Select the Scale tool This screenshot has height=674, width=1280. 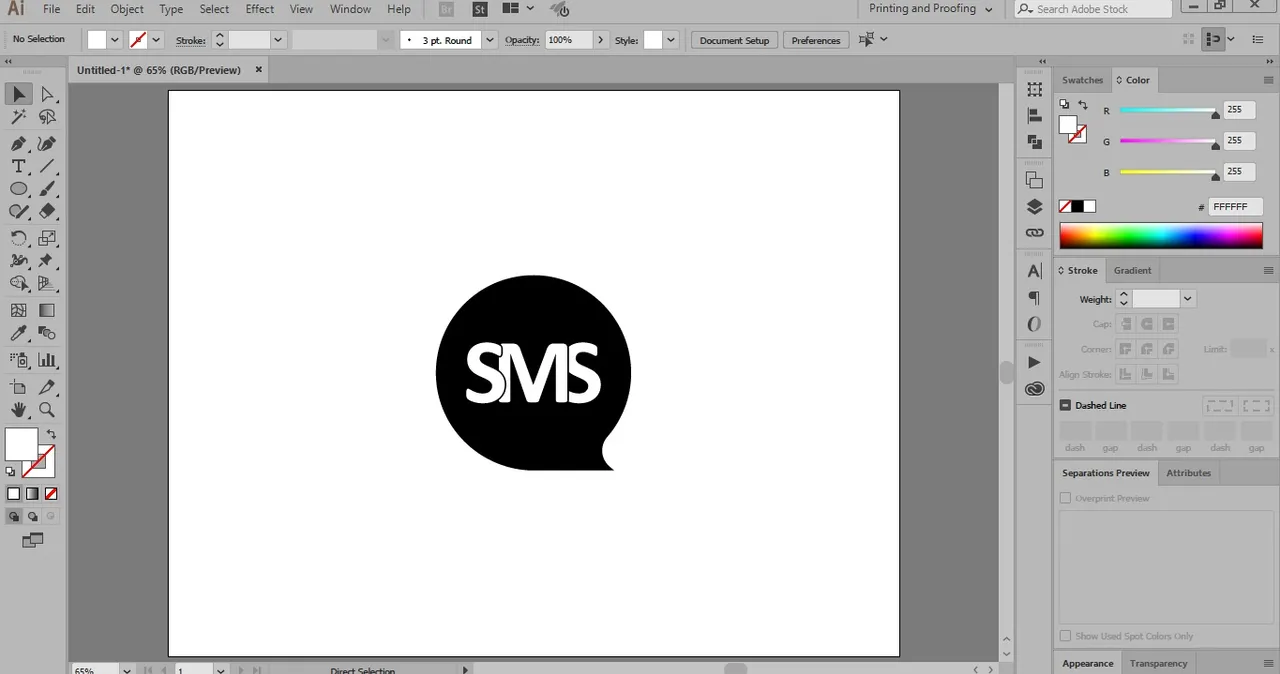point(47,238)
